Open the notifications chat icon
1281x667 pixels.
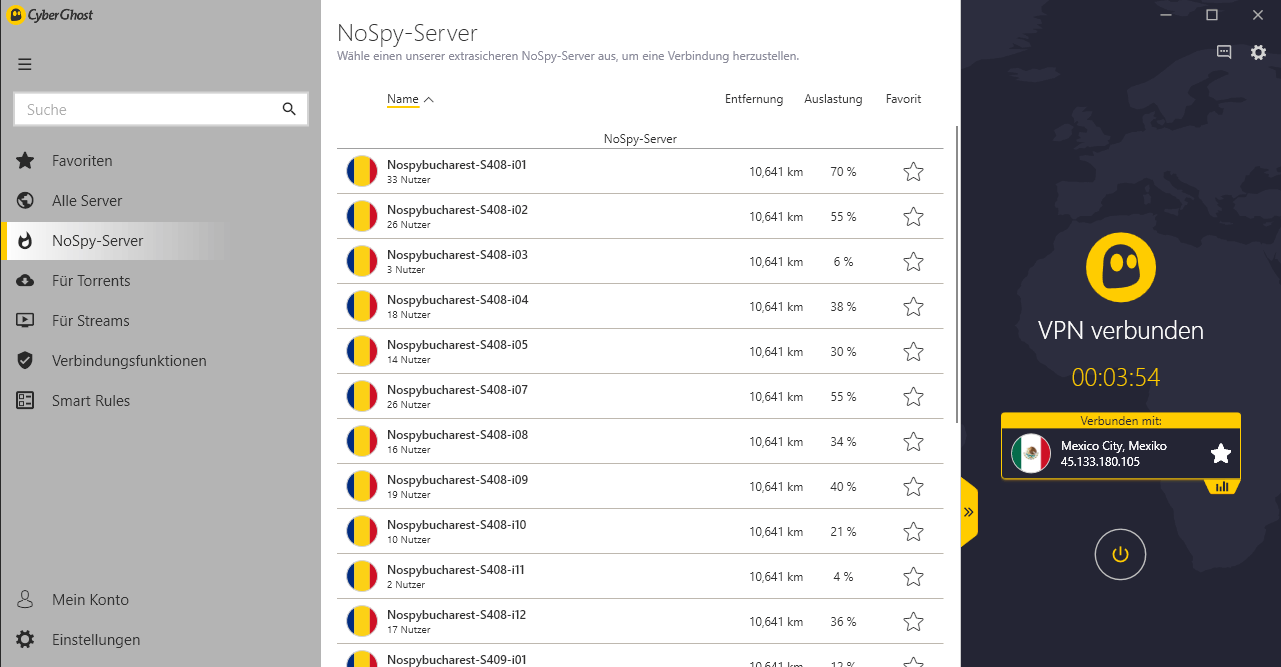click(1224, 53)
